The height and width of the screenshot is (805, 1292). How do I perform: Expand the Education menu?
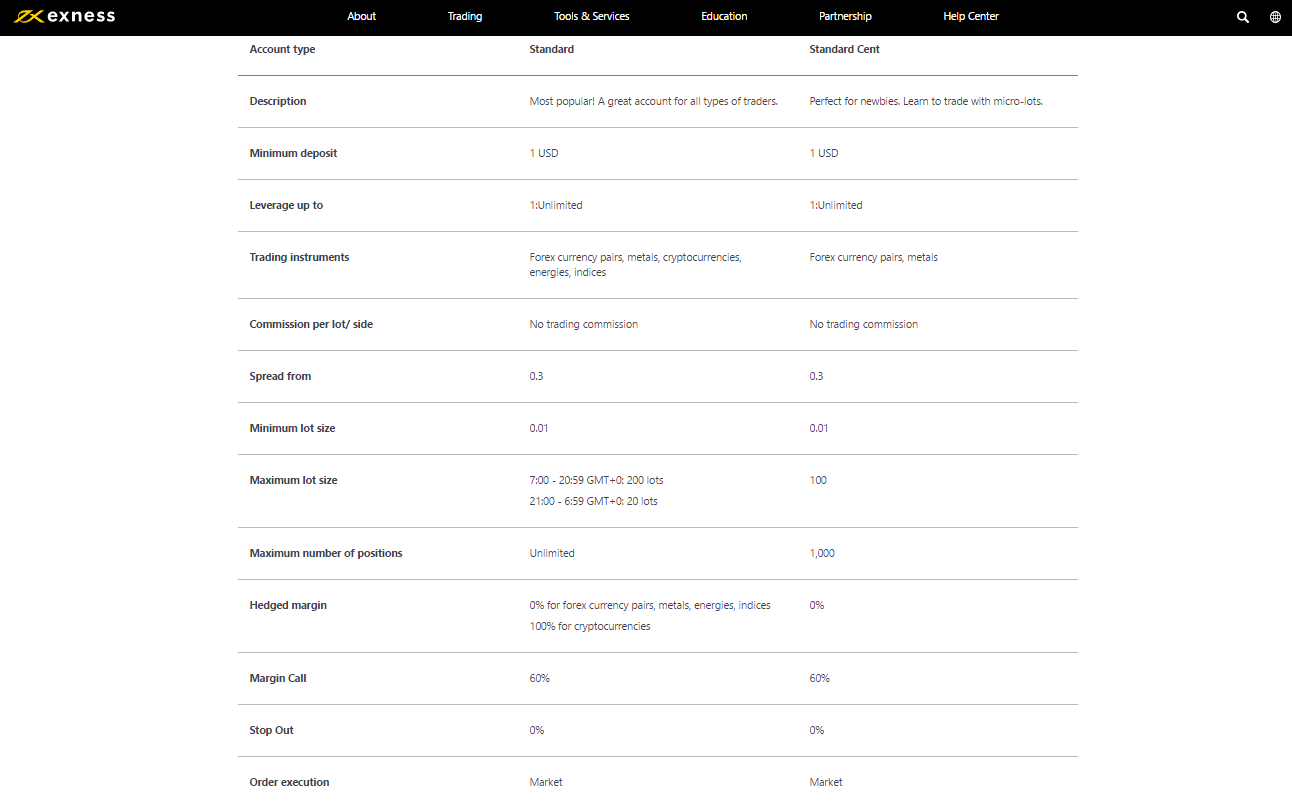[724, 16]
